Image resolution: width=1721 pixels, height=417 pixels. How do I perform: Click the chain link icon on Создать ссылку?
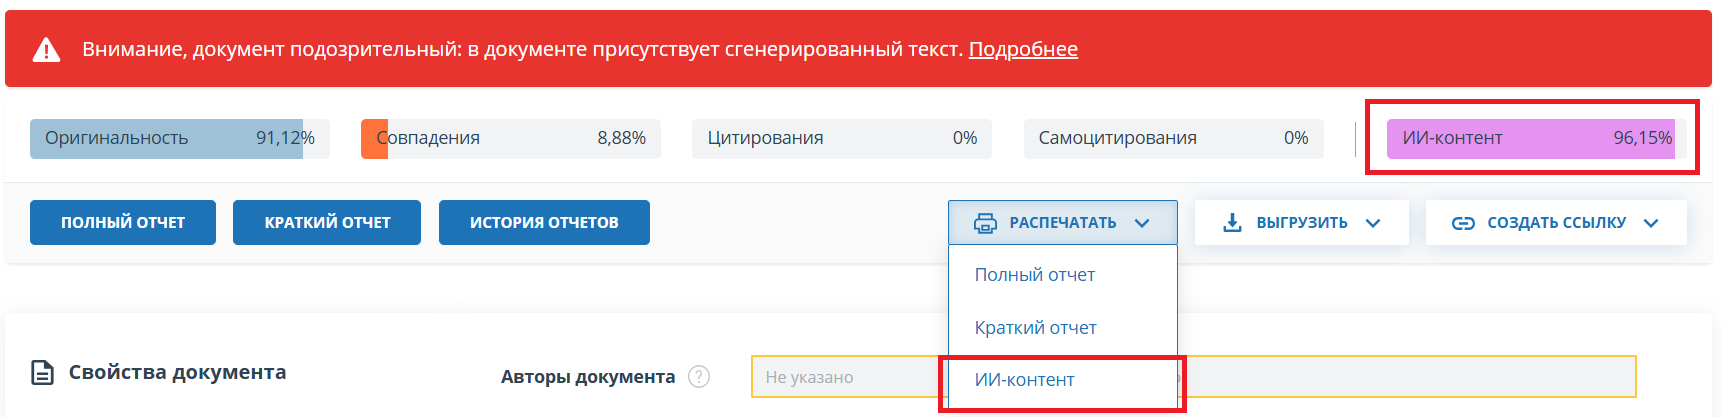(1462, 223)
